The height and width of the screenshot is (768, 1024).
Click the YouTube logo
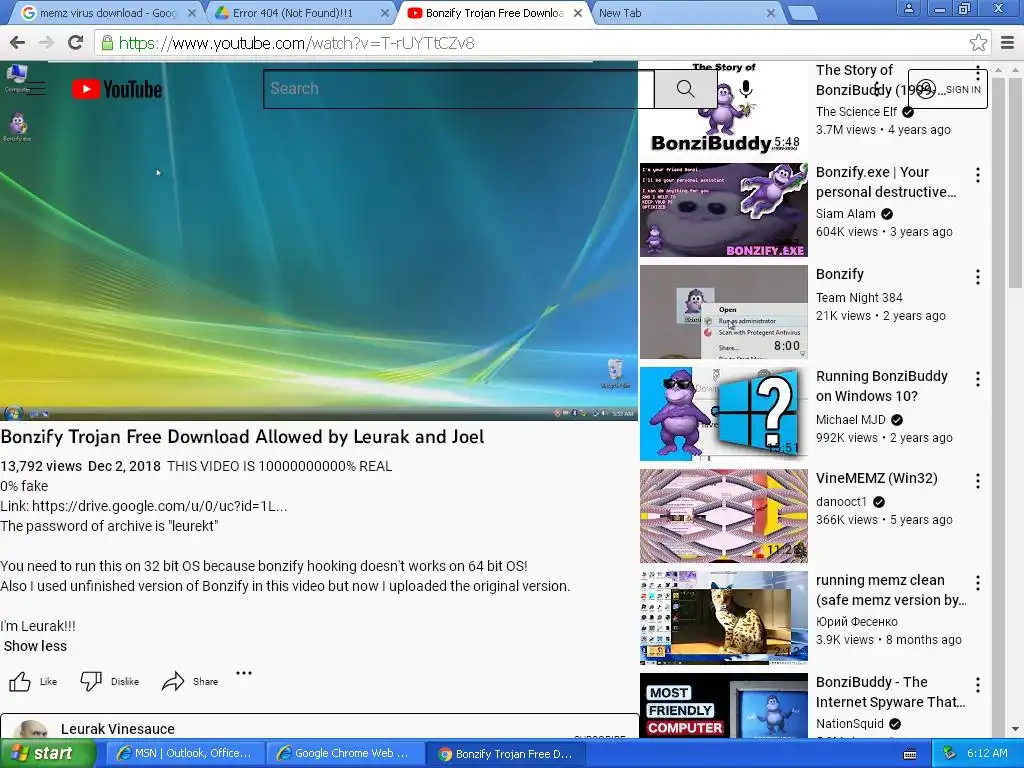(x=117, y=89)
